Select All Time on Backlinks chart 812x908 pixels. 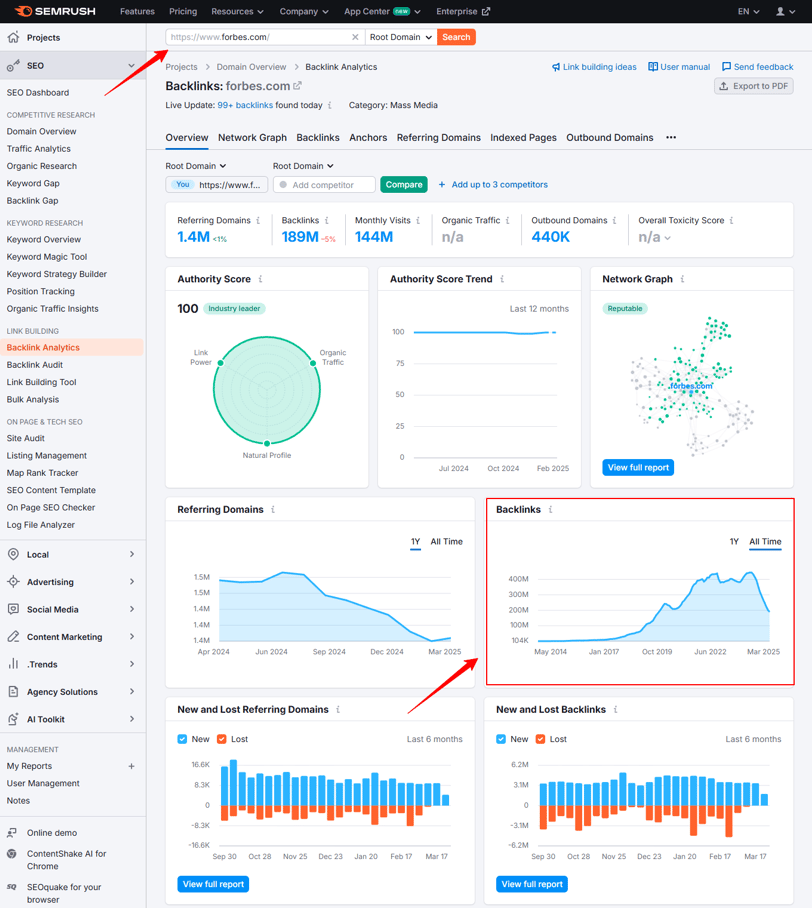[765, 541]
